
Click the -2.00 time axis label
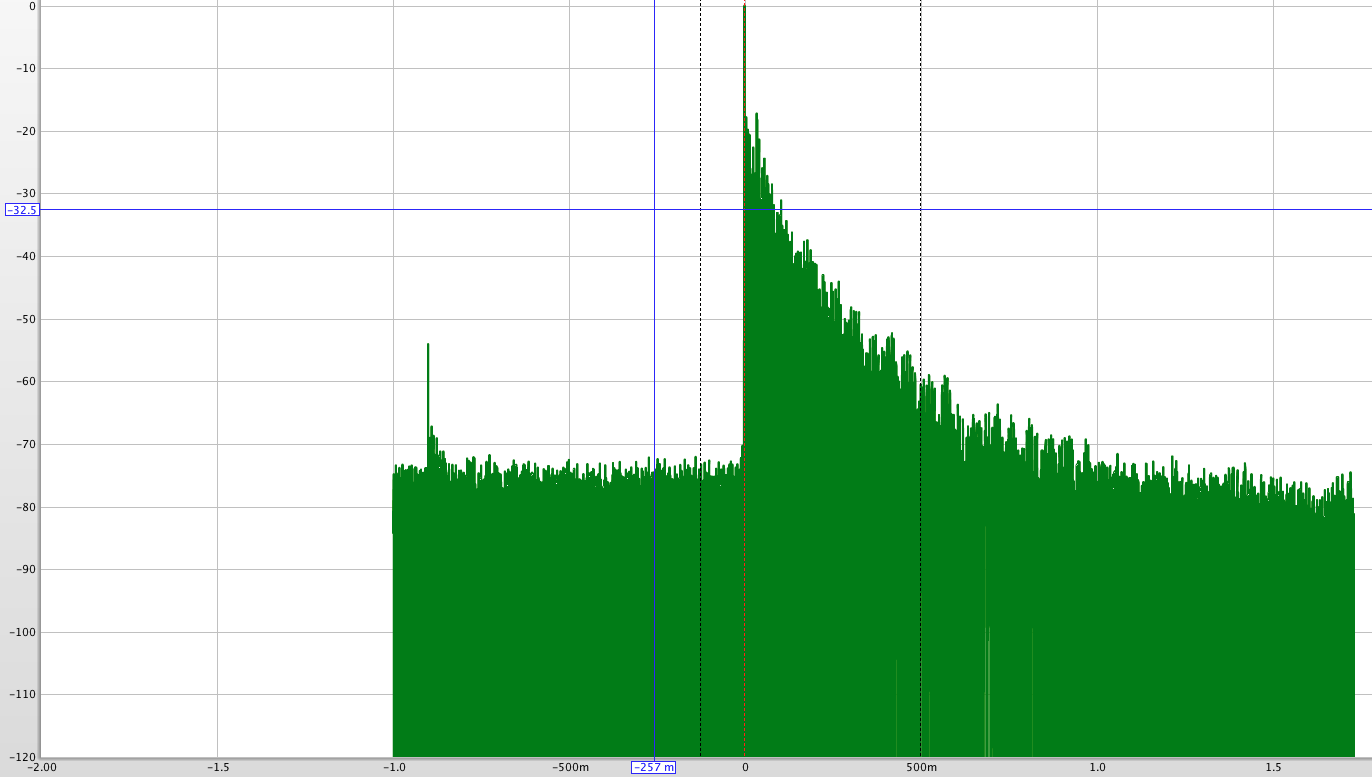[42, 768]
